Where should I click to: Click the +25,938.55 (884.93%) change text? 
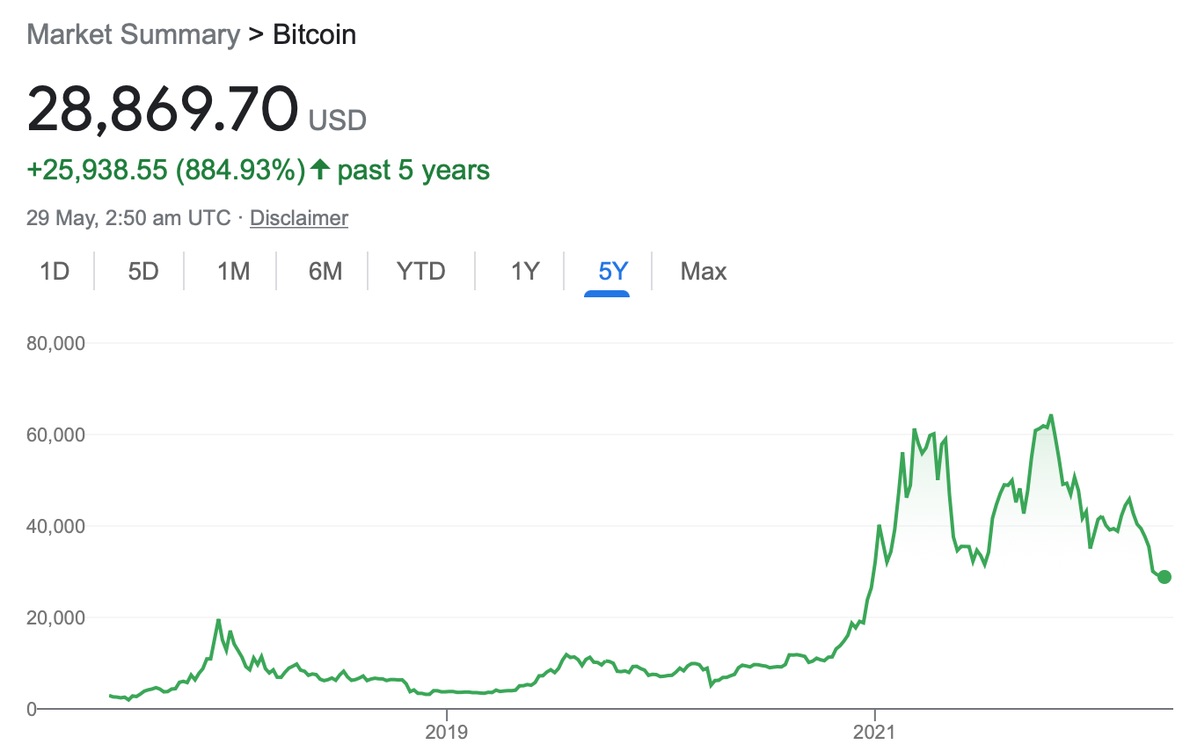(x=166, y=170)
